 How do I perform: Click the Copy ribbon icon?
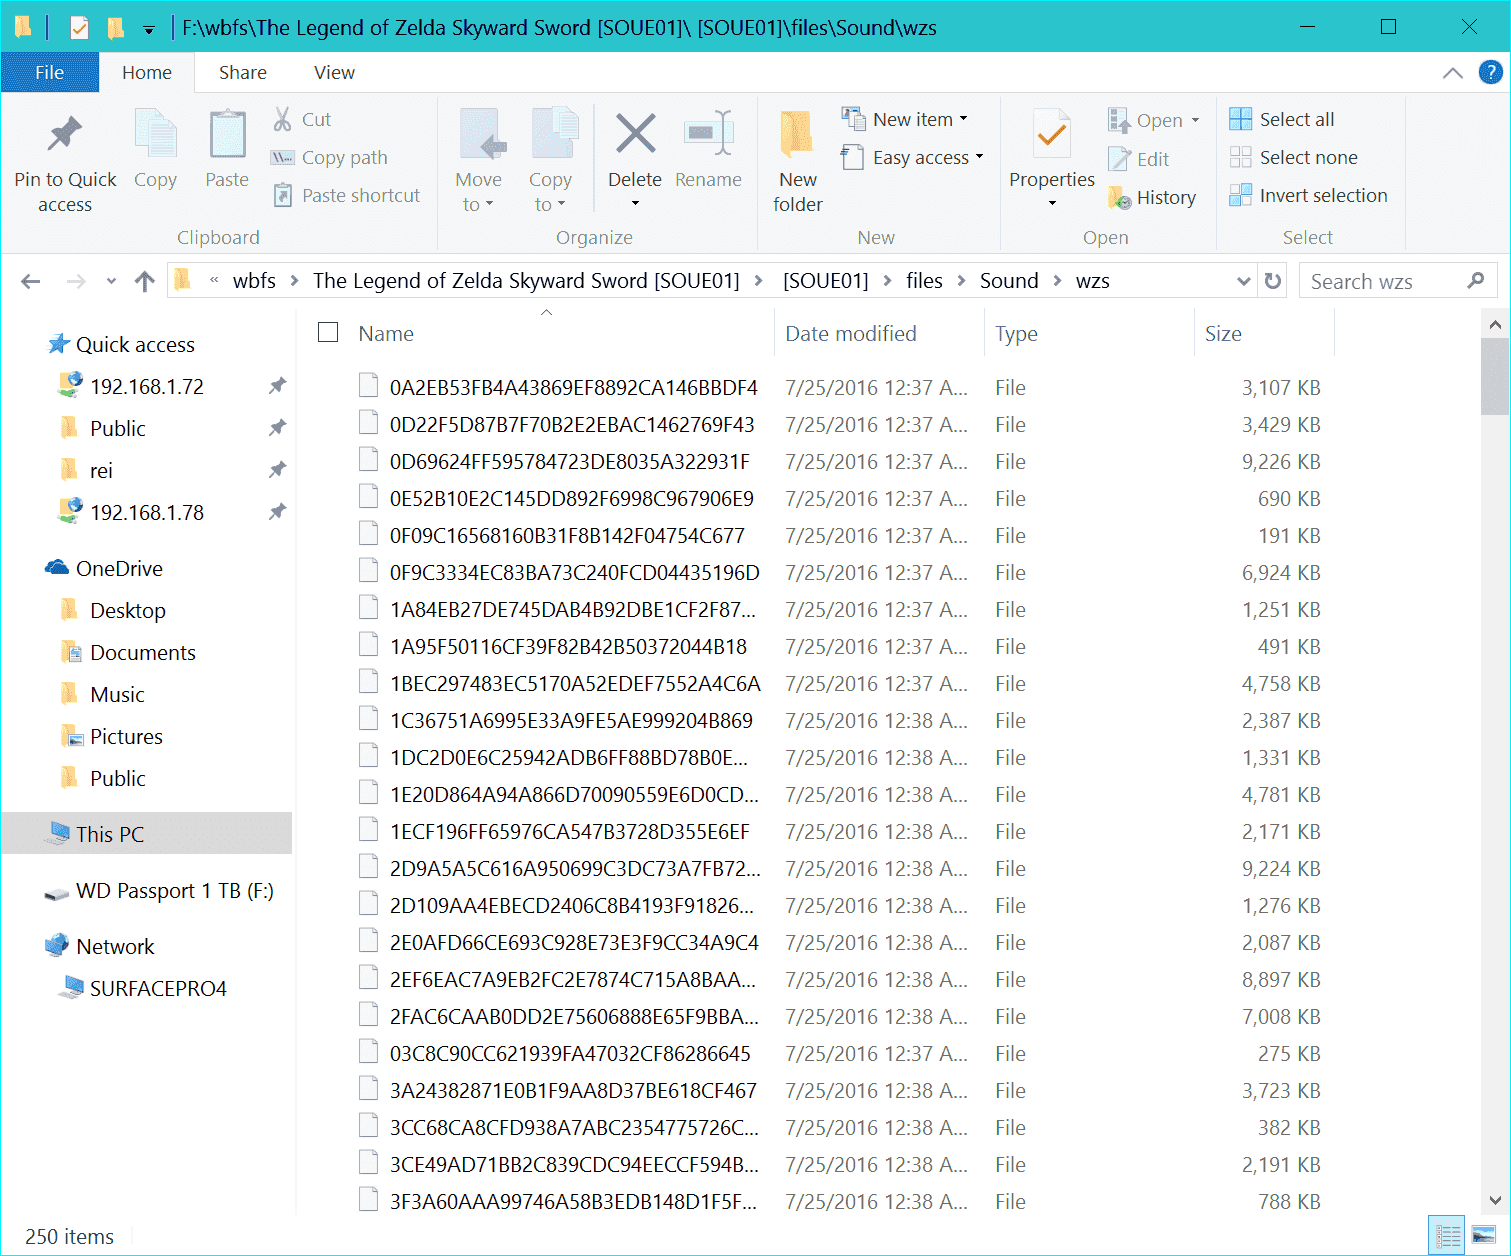155,150
